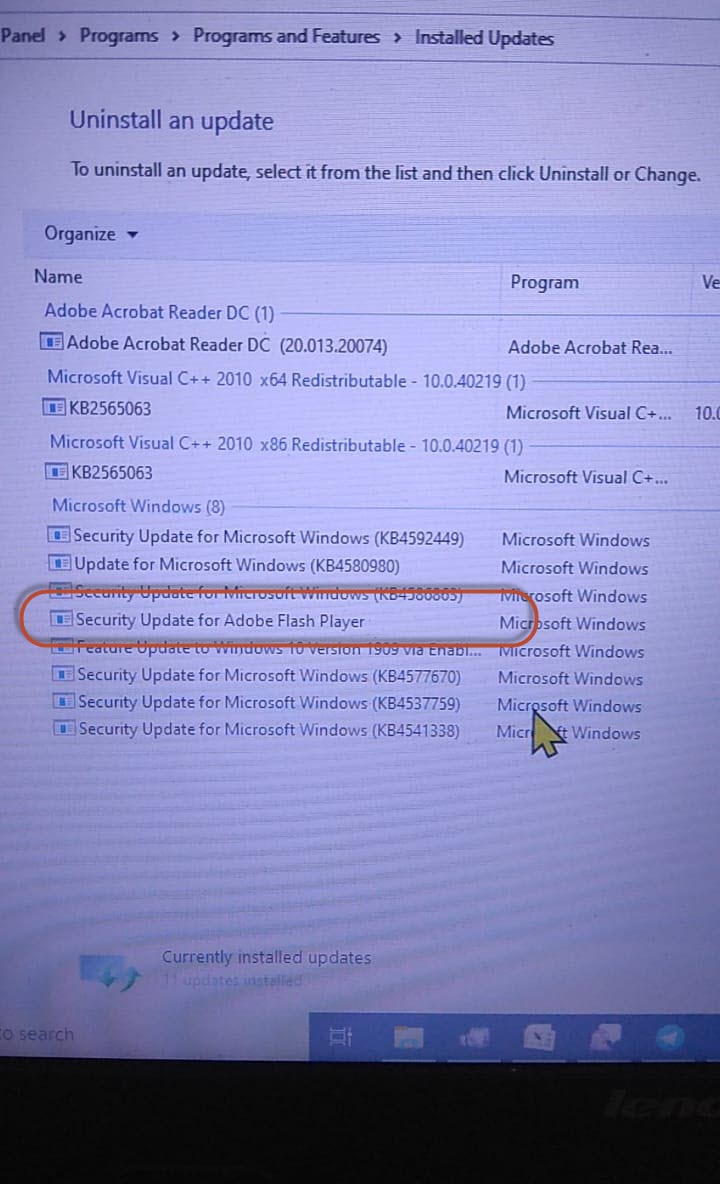Collapse the Adobe Acrobat Reader DC (1) group
Viewport: 720px width, 1184px height.
tap(158, 312)
